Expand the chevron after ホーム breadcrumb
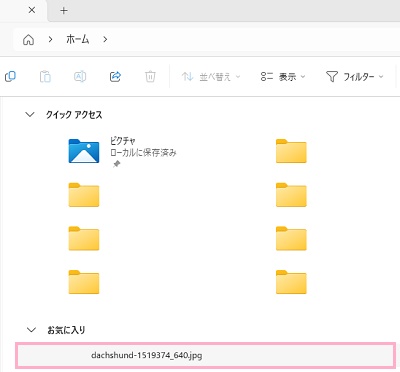 (x=105, y=40)
